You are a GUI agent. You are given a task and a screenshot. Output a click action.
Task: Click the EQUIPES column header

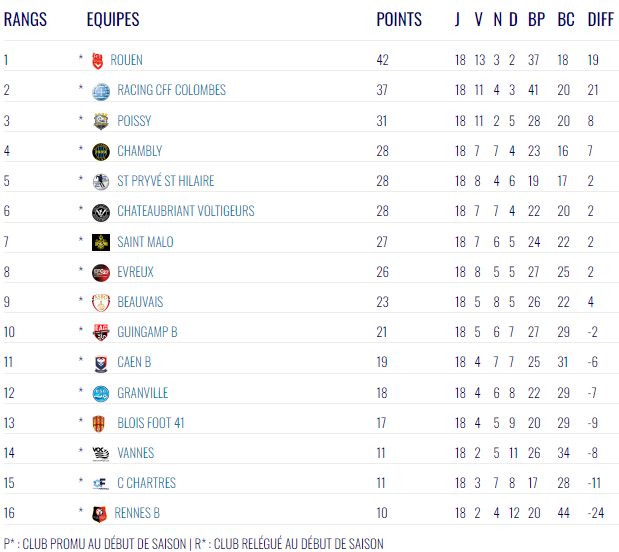113,20
